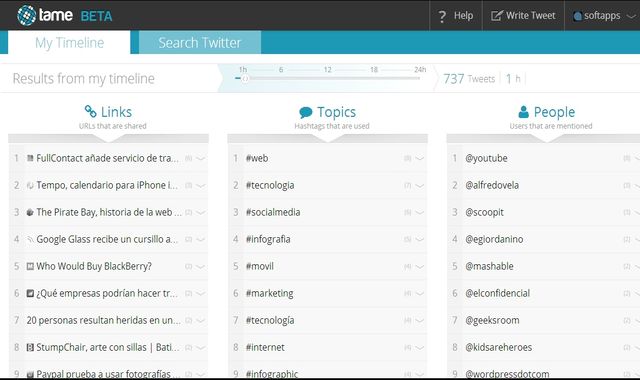The width and height of the screenshot is (640, 380).
Task: Expand the #tecnologia topic chevron
Action: tap(420, 185)
